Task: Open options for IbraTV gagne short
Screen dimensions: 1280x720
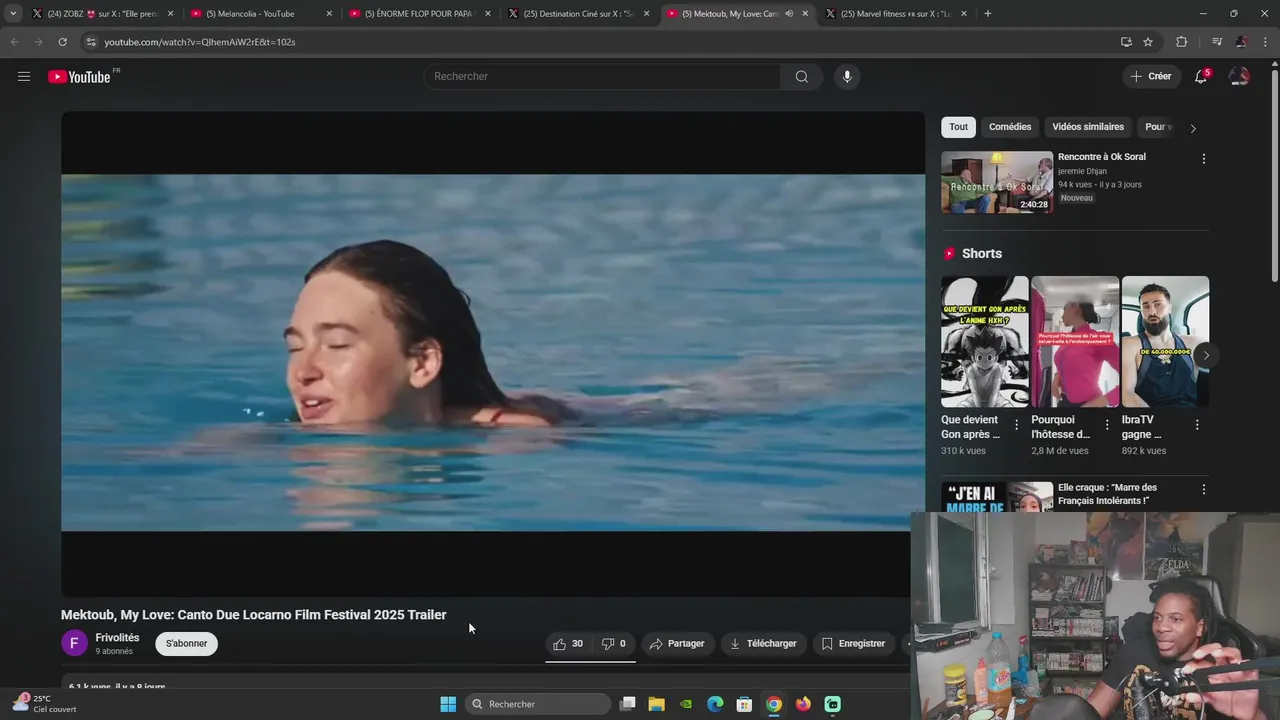Action: [x=1197, y=425]
